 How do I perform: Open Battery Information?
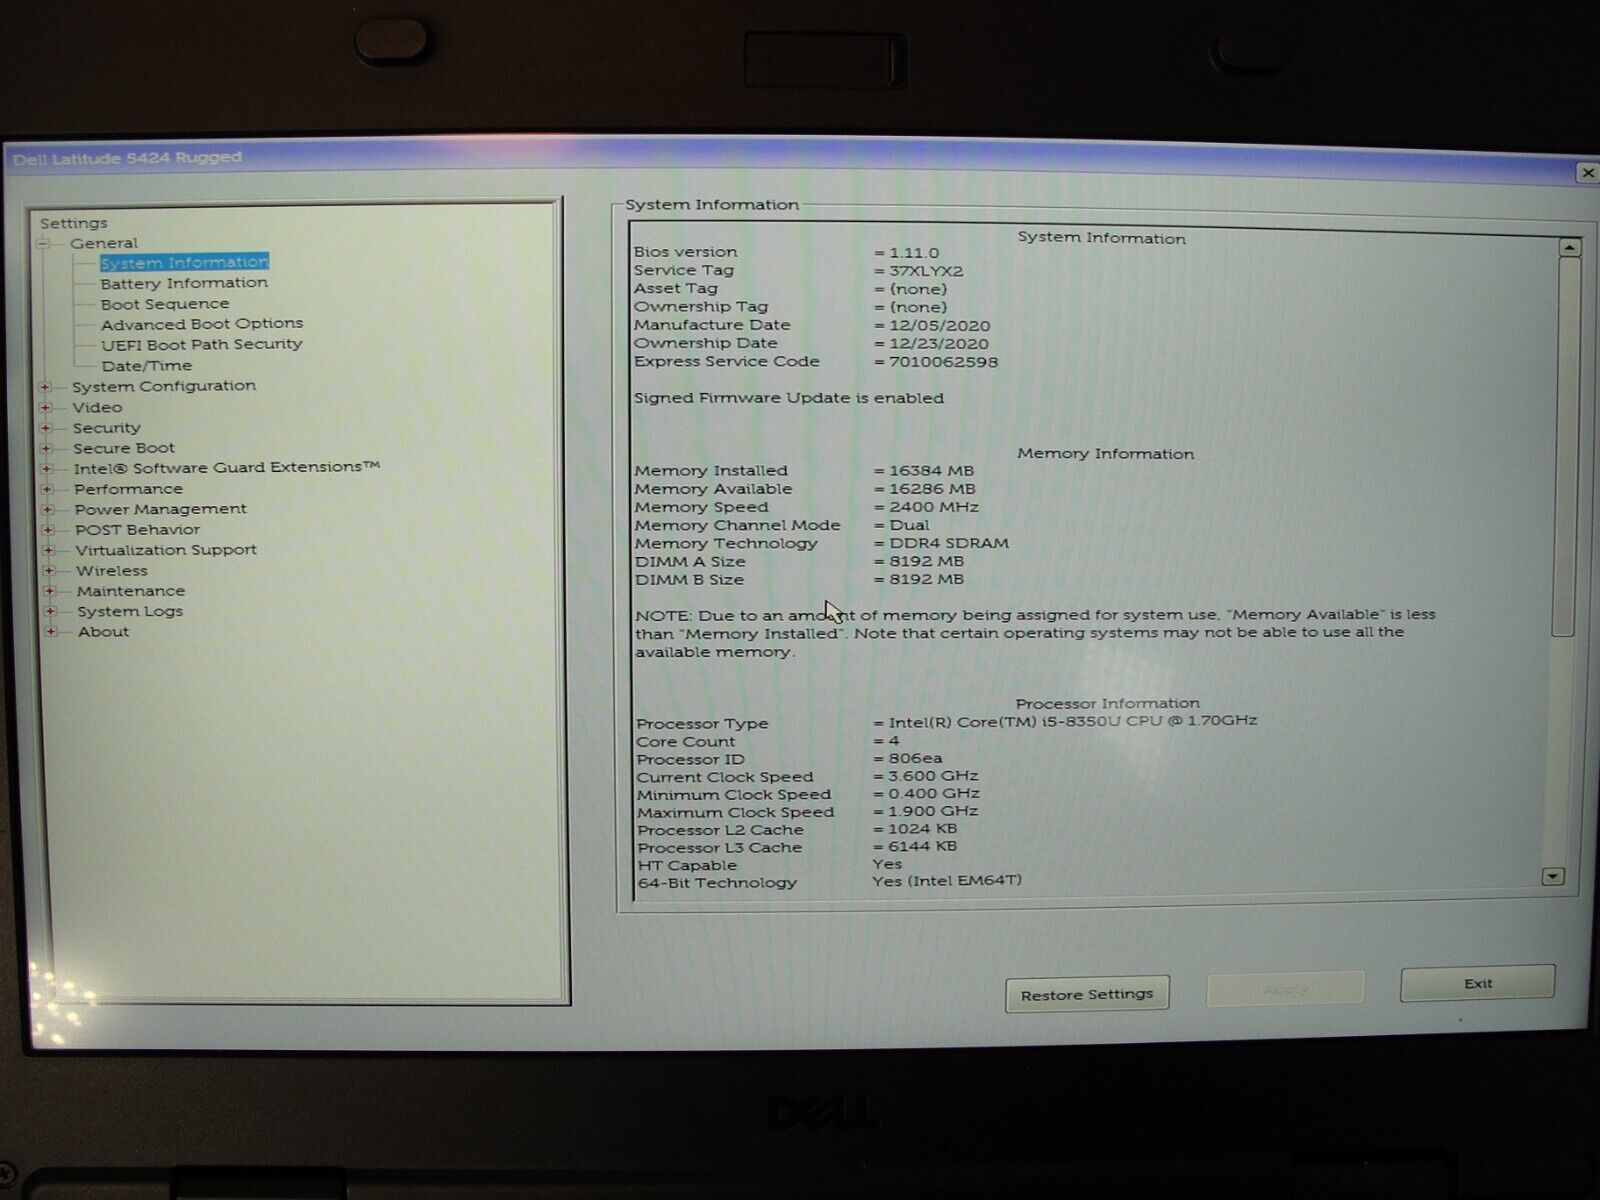(184, 283)
